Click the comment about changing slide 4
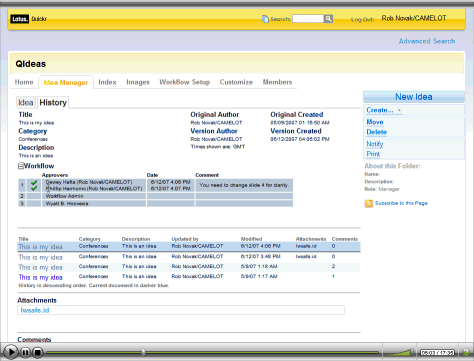The width and height of the screenshot is (474, 361). (x=244, y=185)
